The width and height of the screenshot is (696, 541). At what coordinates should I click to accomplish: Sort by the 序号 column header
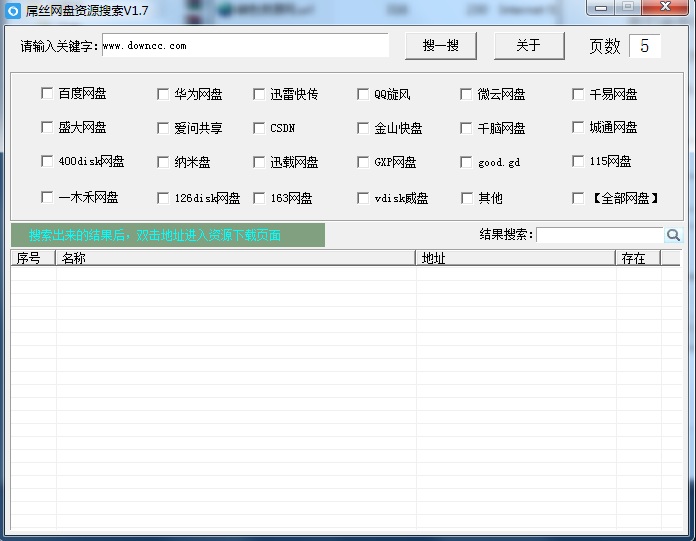click(x=33, y=258)
